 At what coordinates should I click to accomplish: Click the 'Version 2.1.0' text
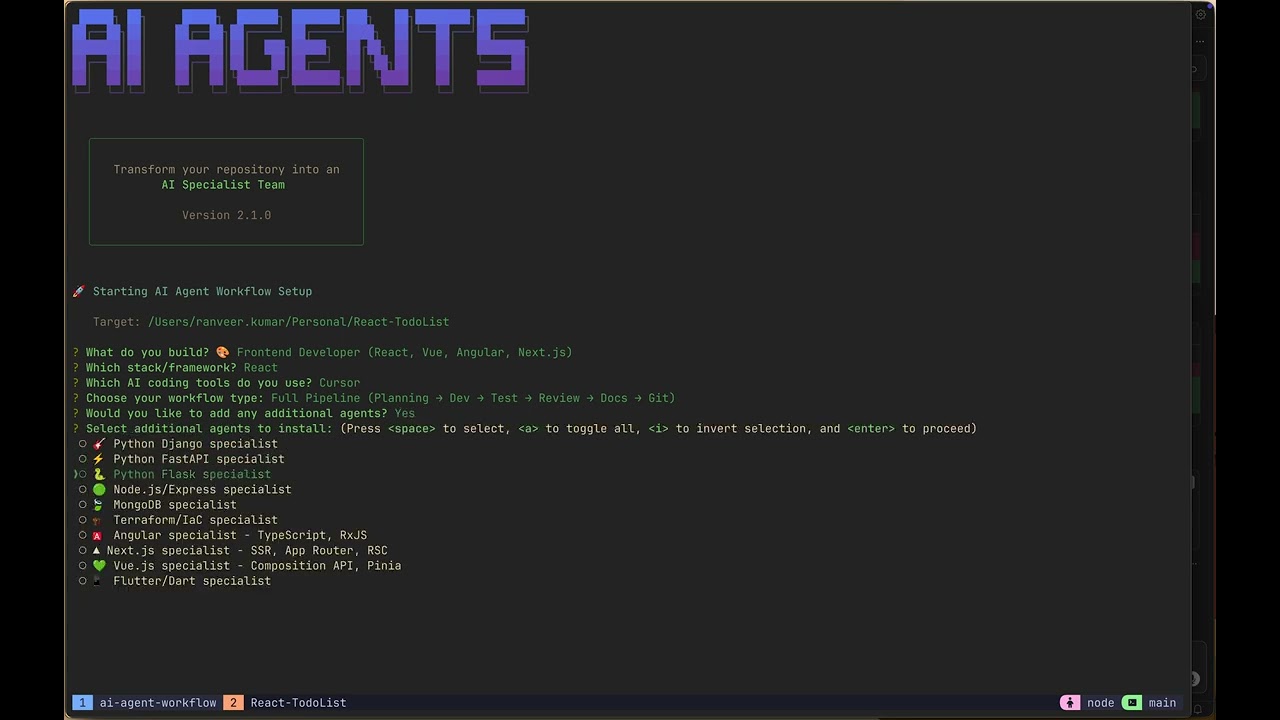pos(226,215)
